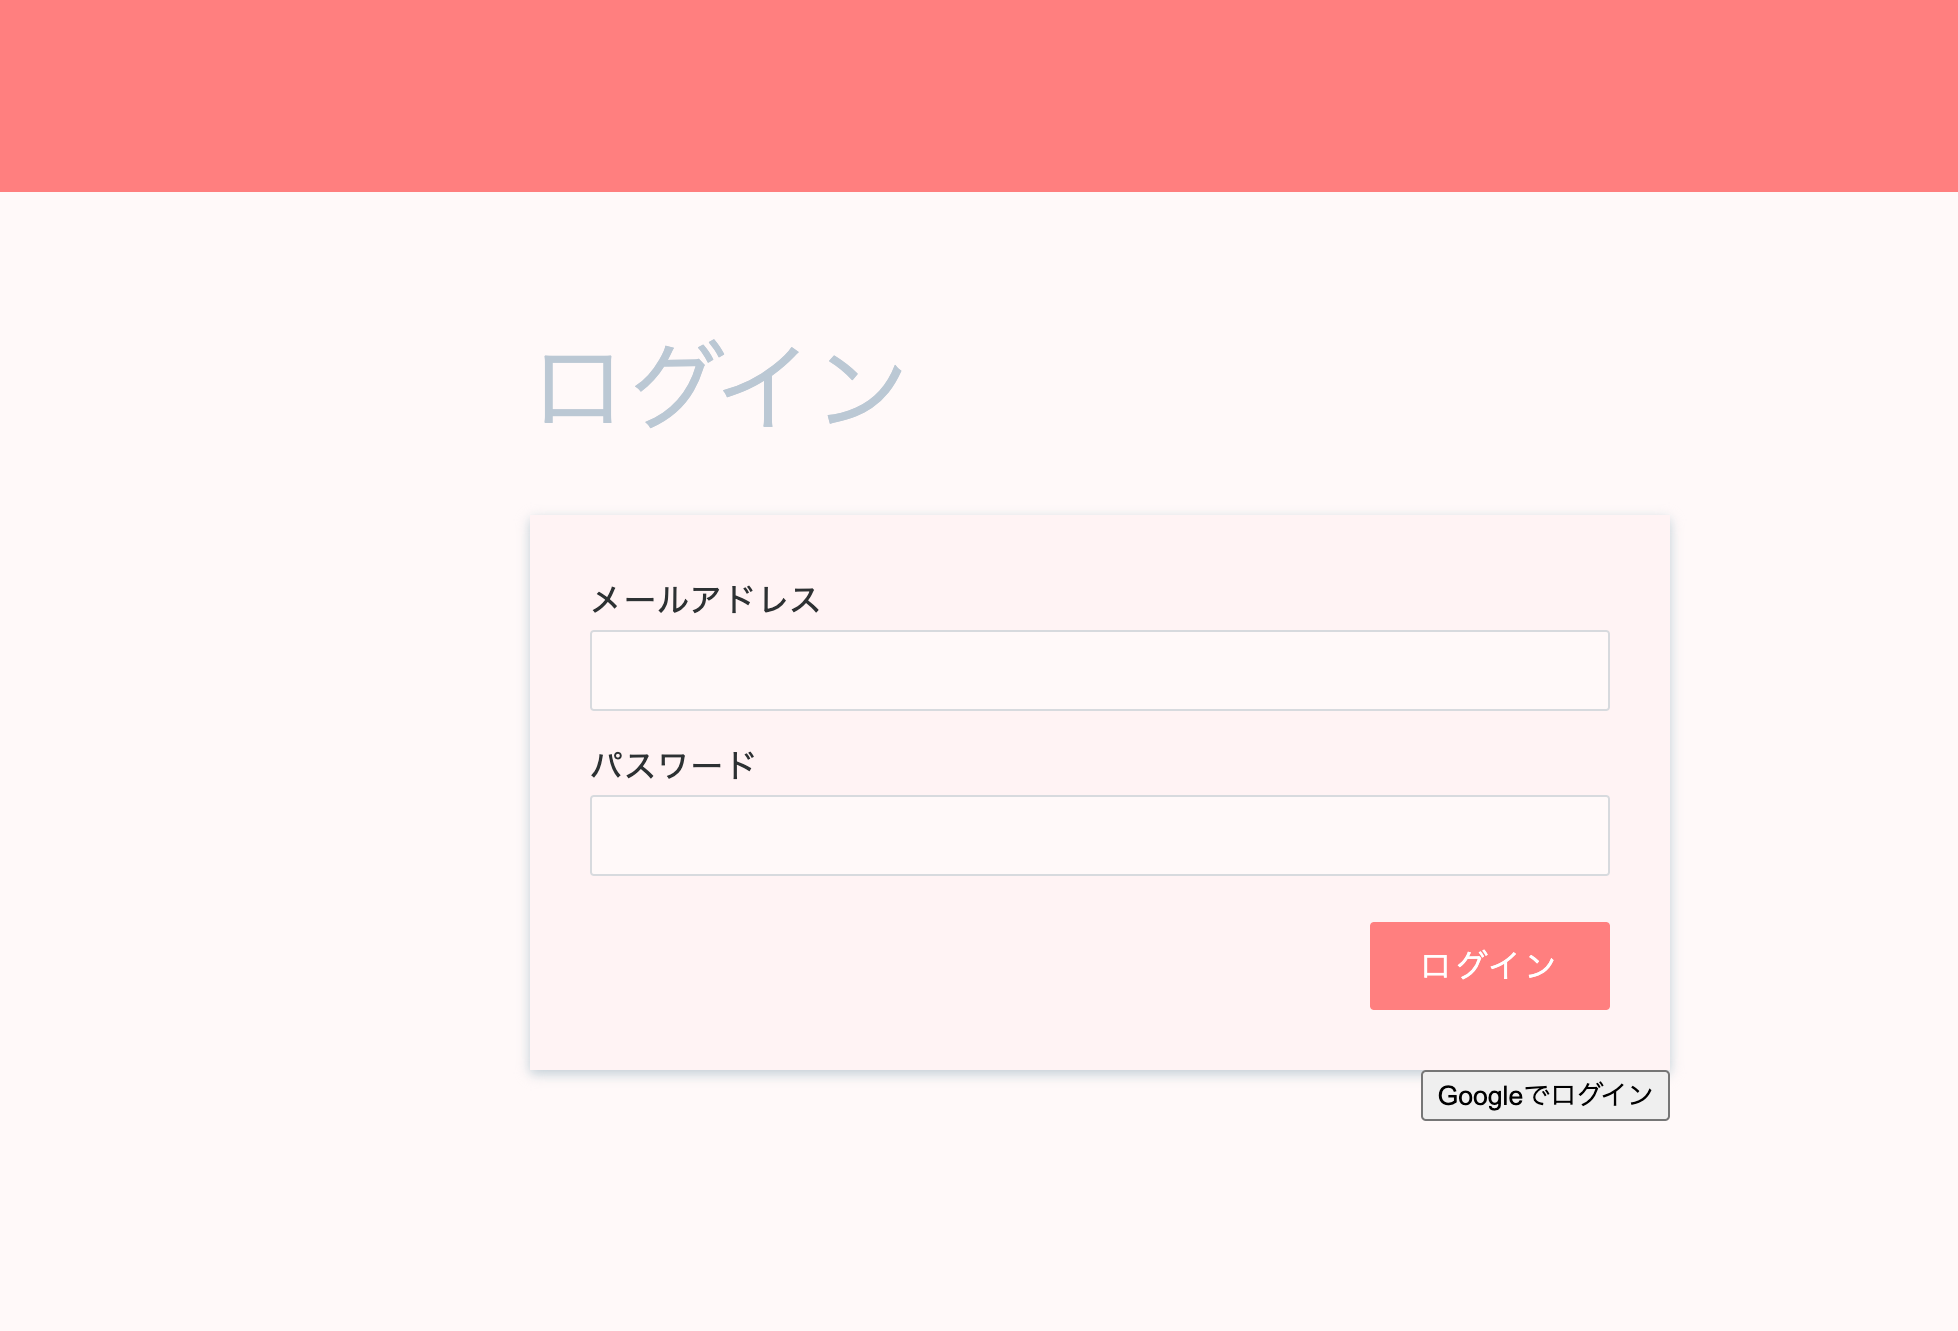This screenshot has width=1958, height=1331.
Task: Choose Google login instead of email login
Action: point(1544,1096)
